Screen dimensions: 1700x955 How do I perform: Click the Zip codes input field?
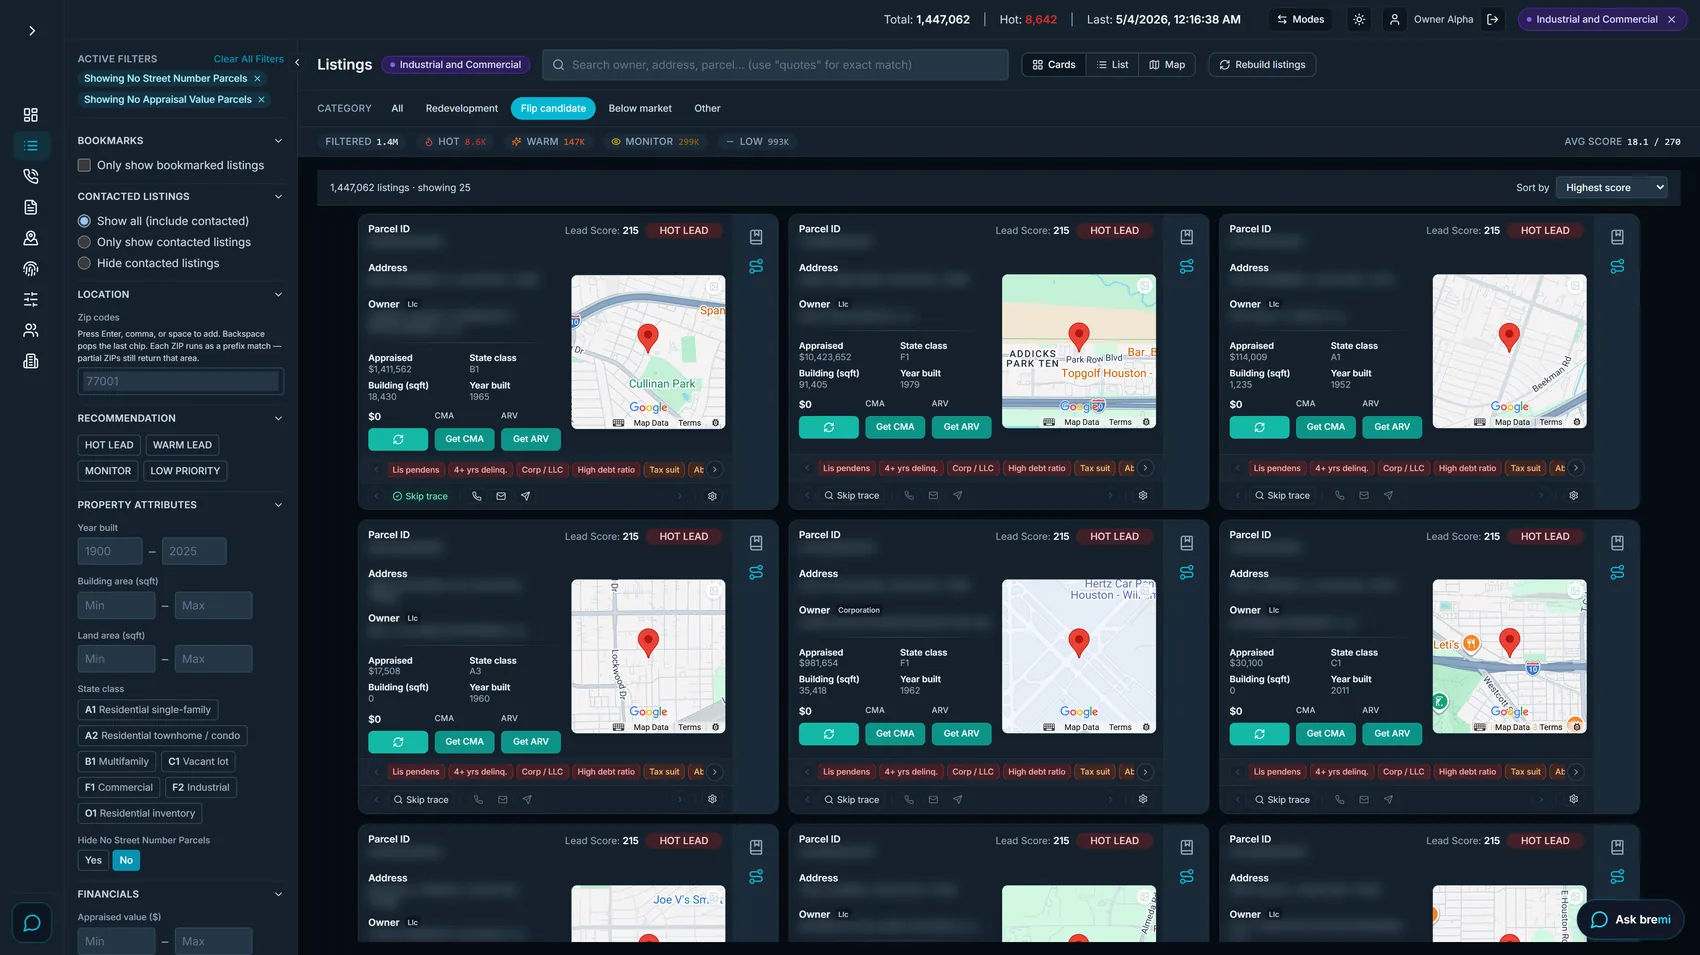181,381
